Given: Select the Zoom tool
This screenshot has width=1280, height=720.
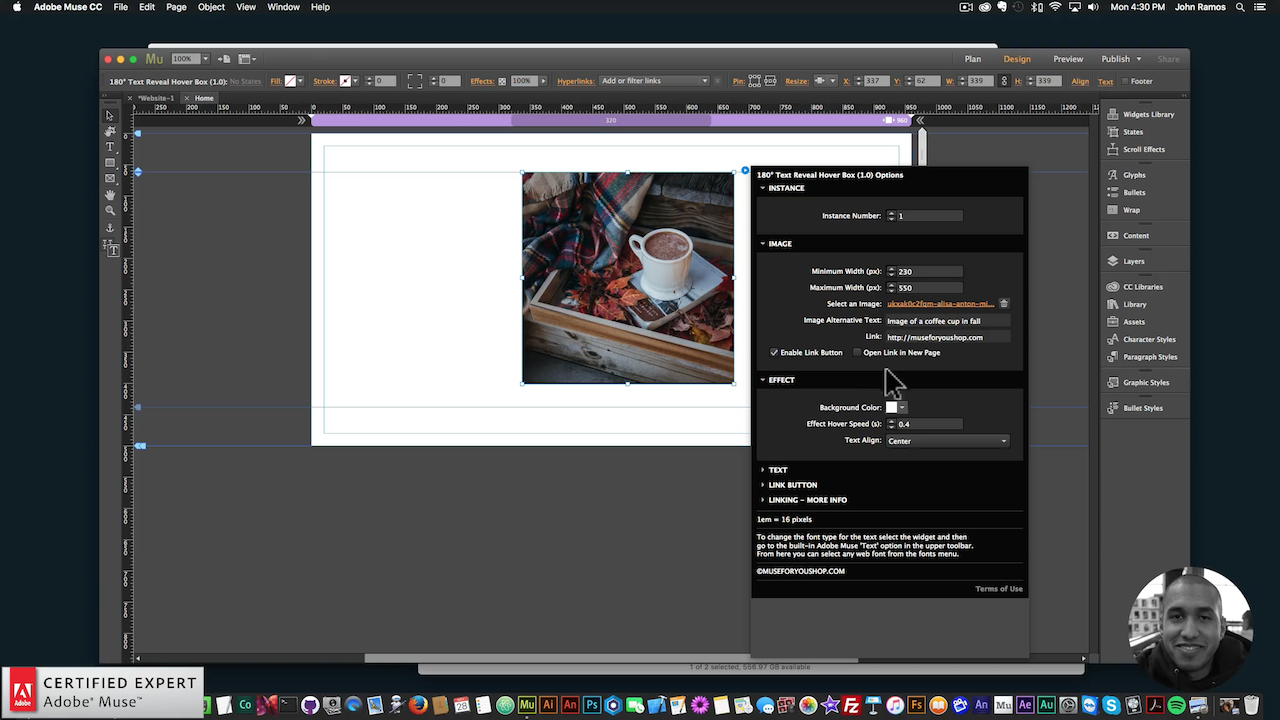Looking at the screenshot, I should point(110,210).
